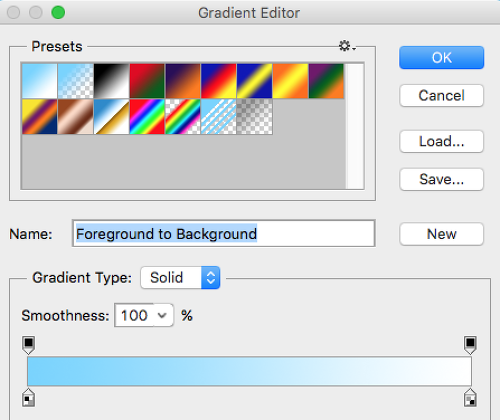The height and width of the screenshot is (420, 500).
Task: Choose the Copper gradient preset
Action: coord(76,117)
